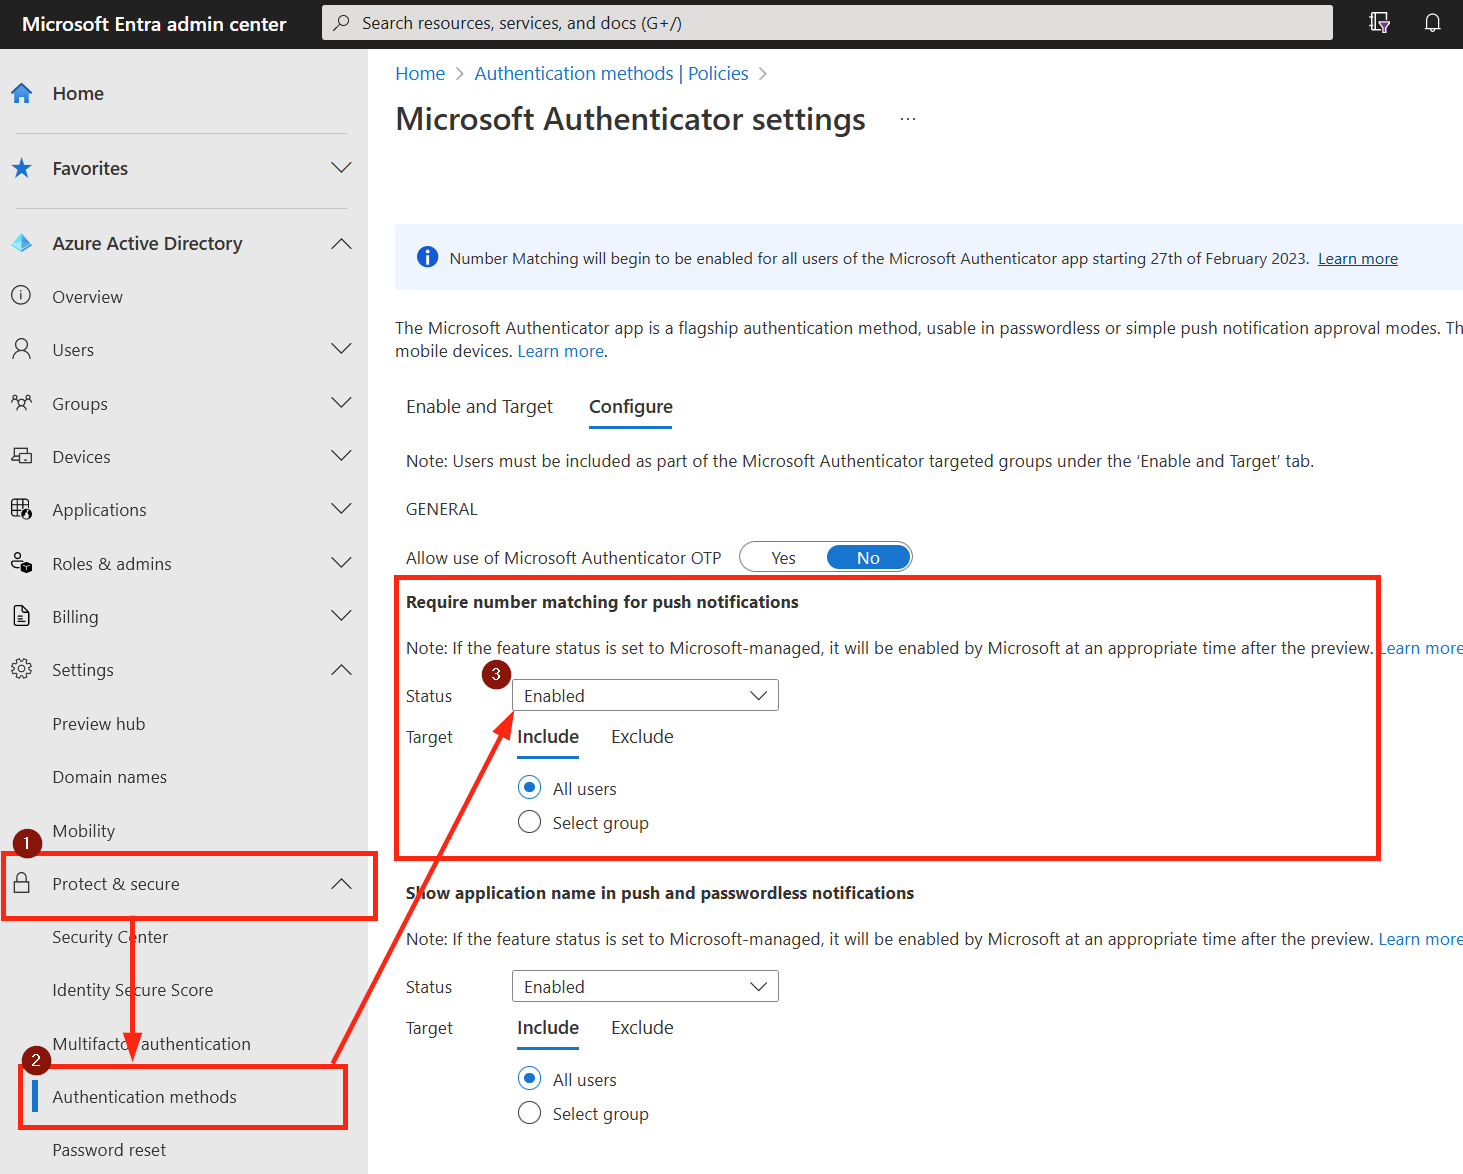
Task: Switch to application name Exclude tab
Action: click(642, 1028)
